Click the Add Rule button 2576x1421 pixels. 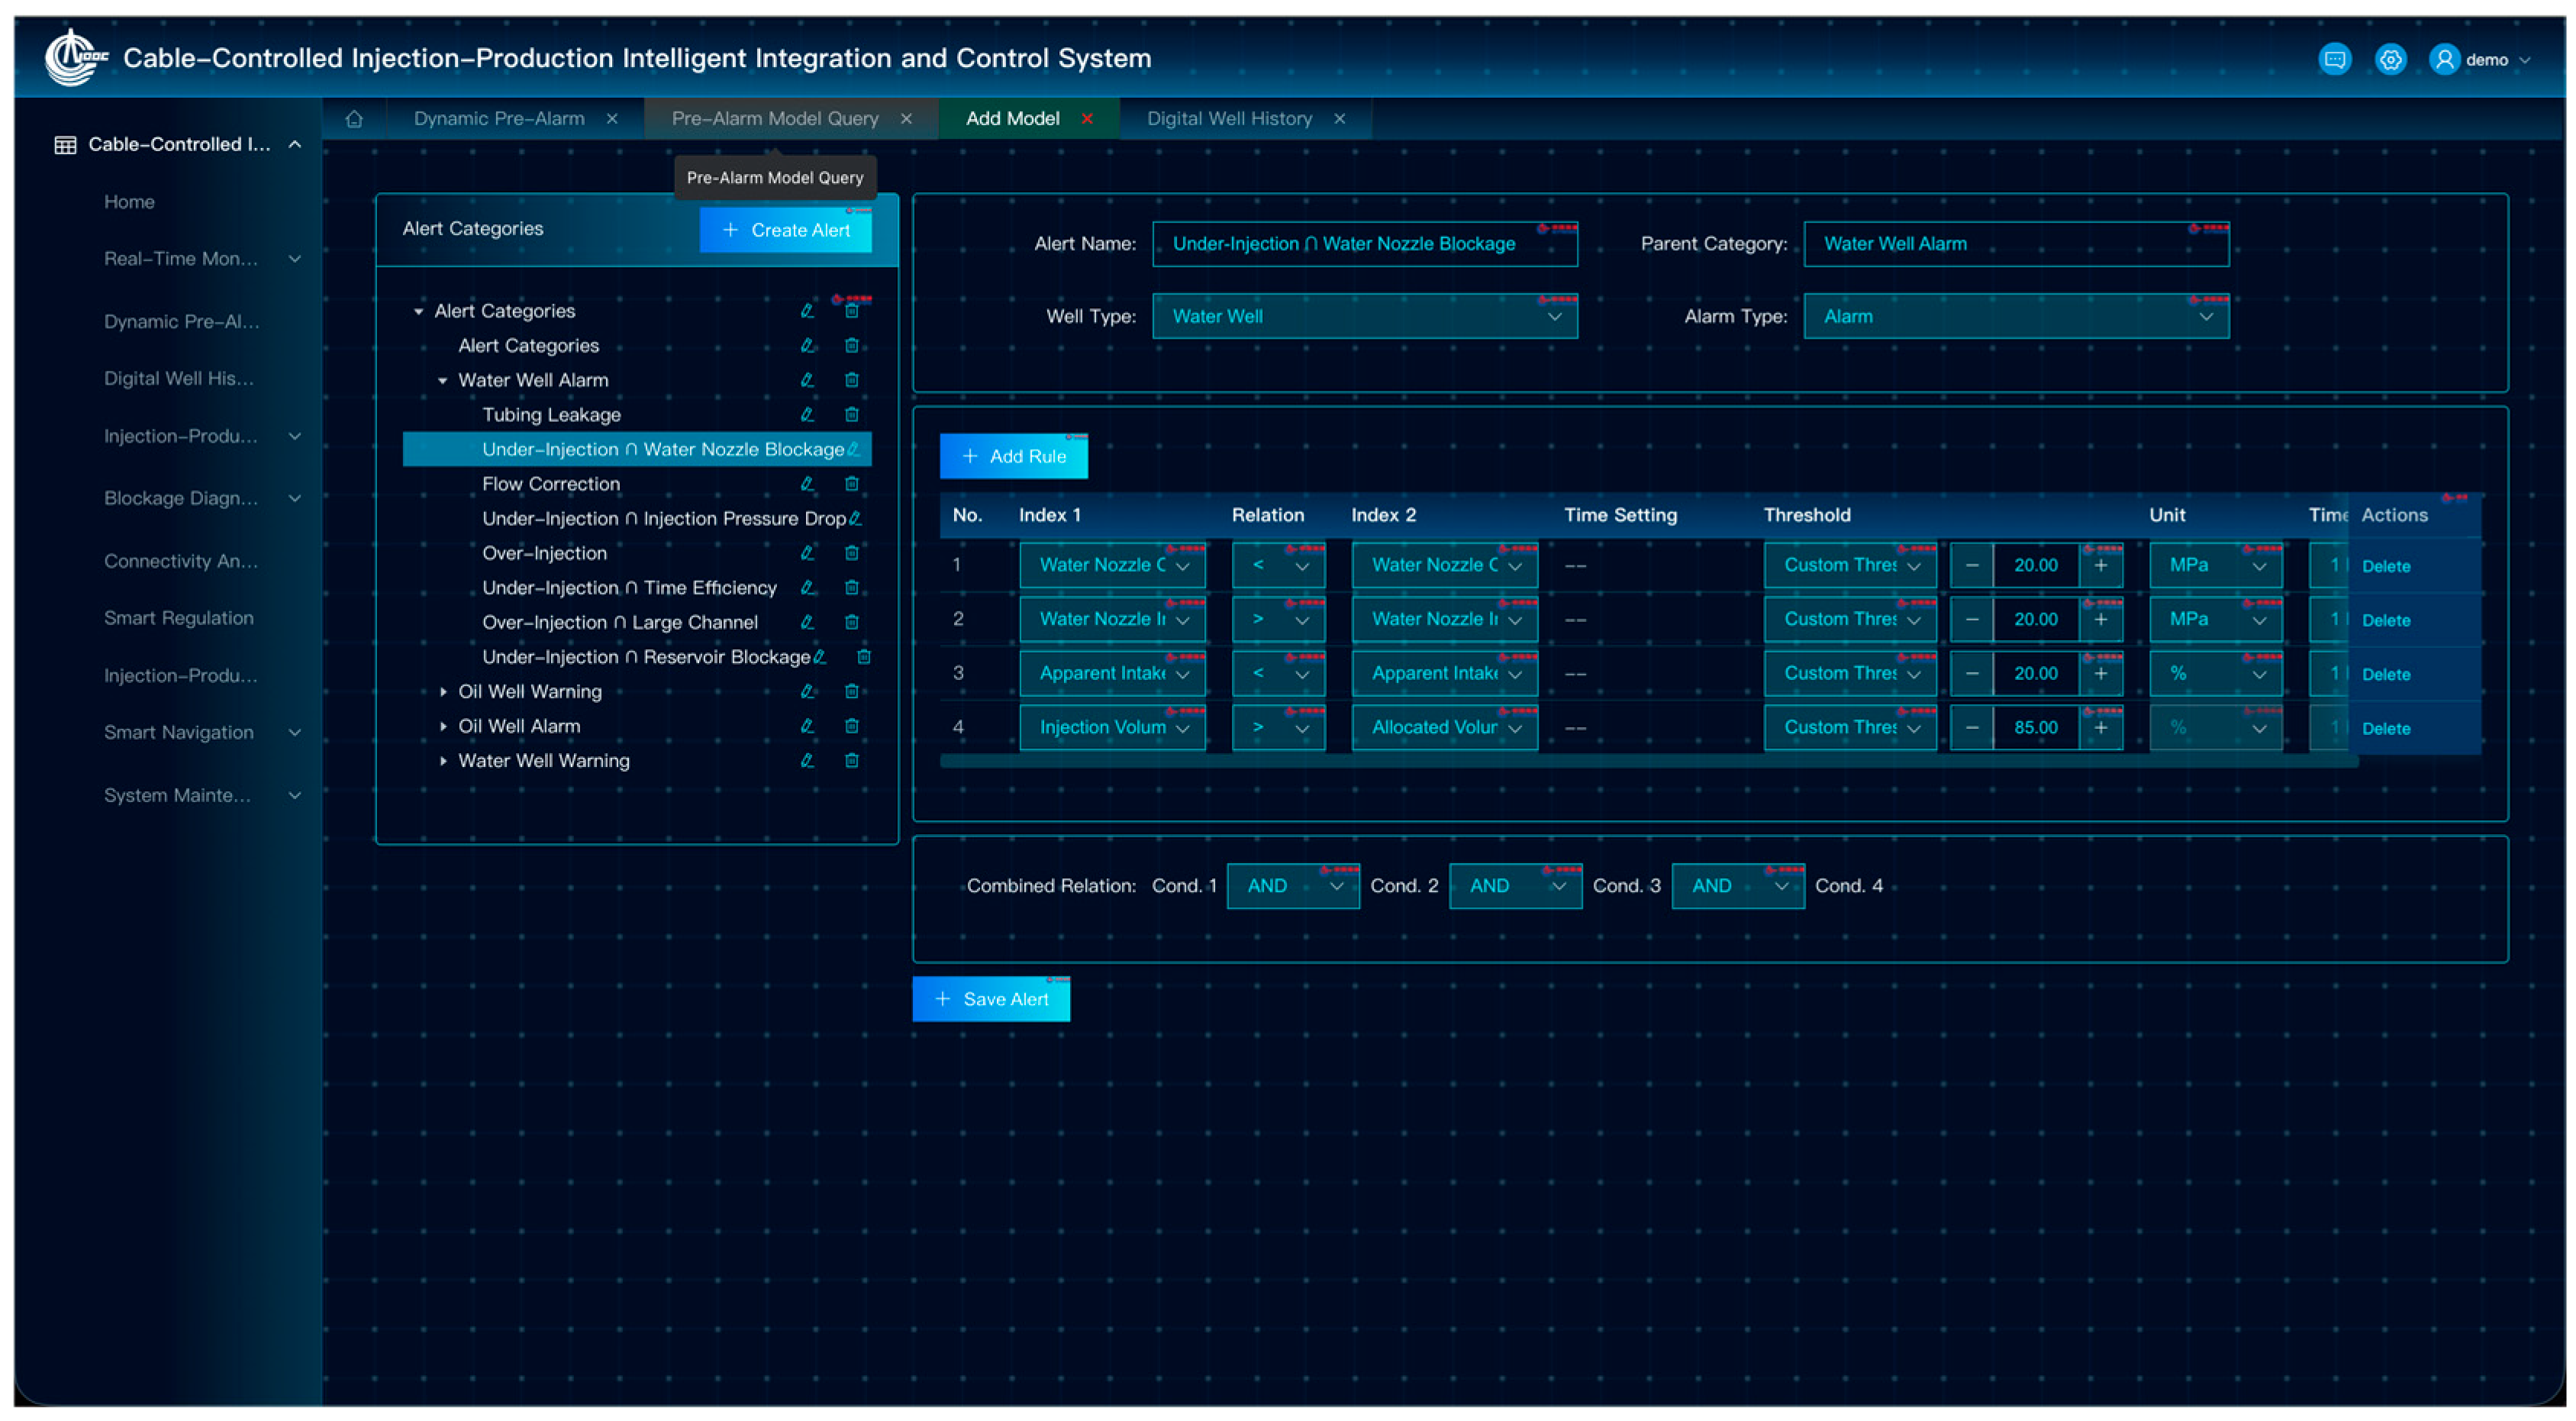tap(1013, 456)
